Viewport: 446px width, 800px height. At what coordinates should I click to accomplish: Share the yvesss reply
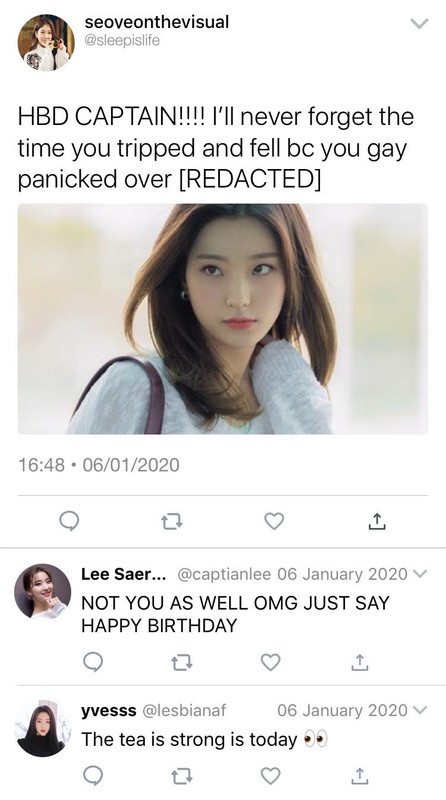(360, 776)
